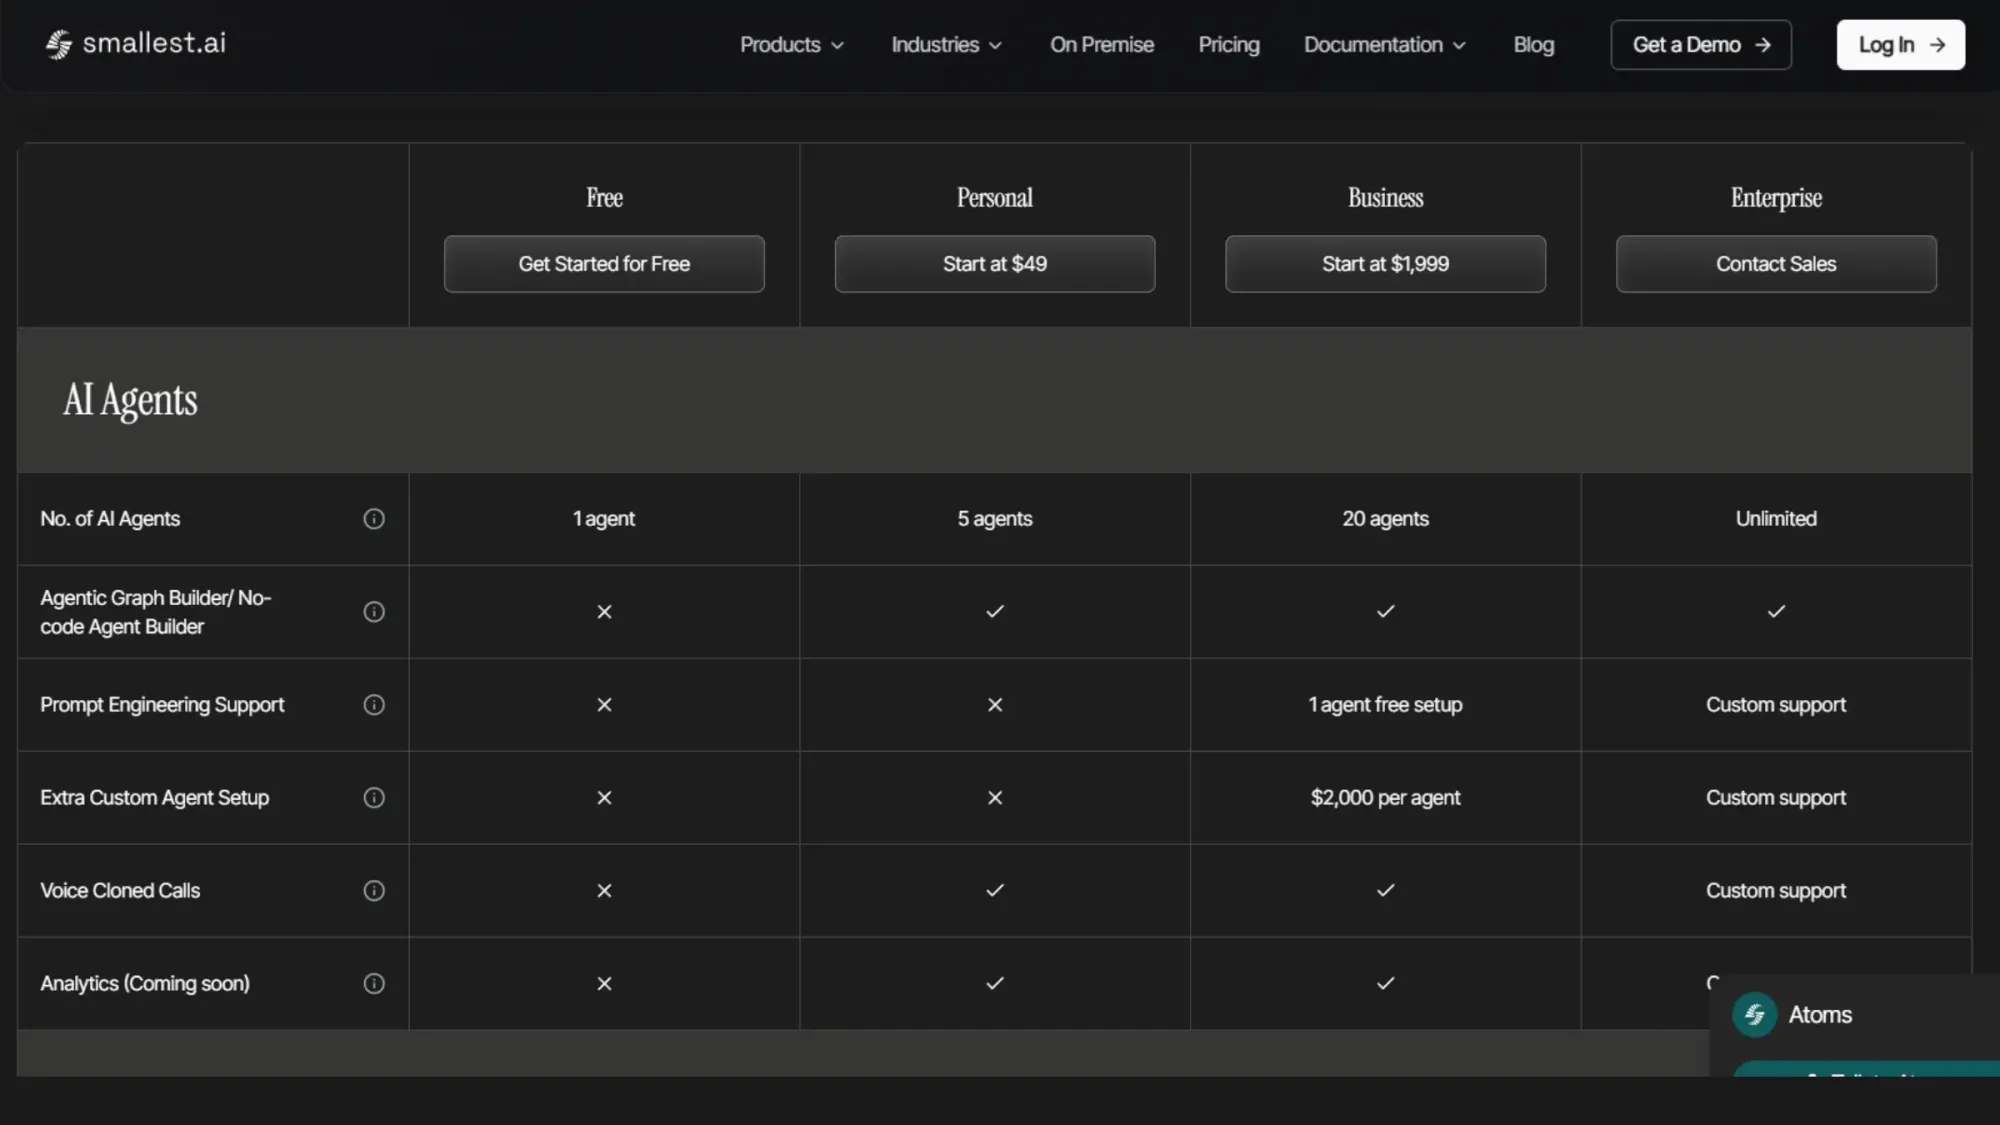Select Pricing in the navigation bar

click(x=1228, y=45)
